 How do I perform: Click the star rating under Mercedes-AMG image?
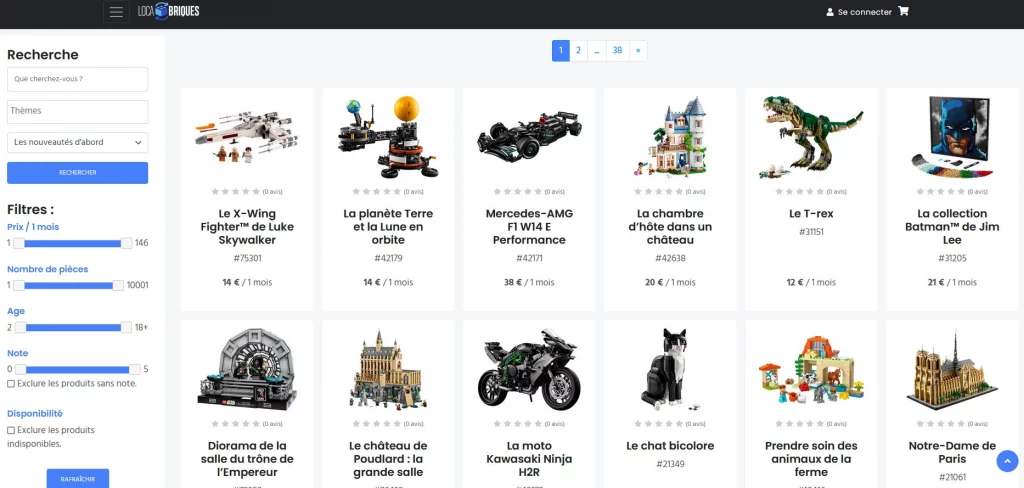point(518,191)
